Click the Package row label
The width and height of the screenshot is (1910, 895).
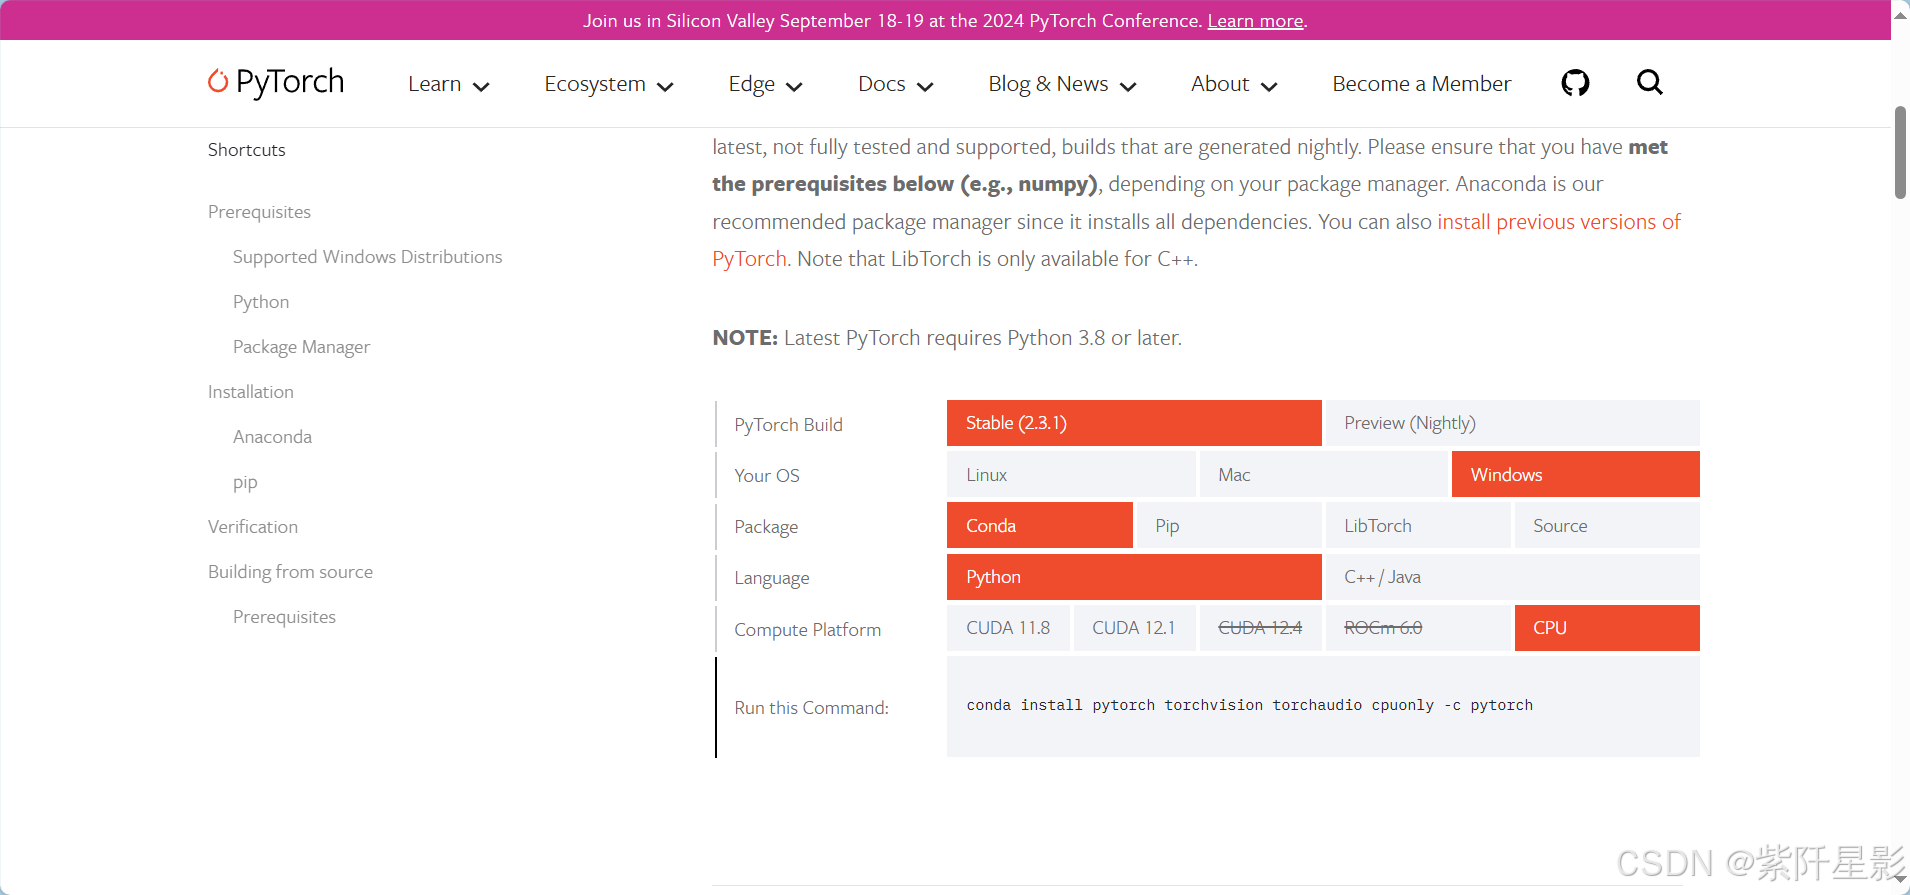(766, 527)
